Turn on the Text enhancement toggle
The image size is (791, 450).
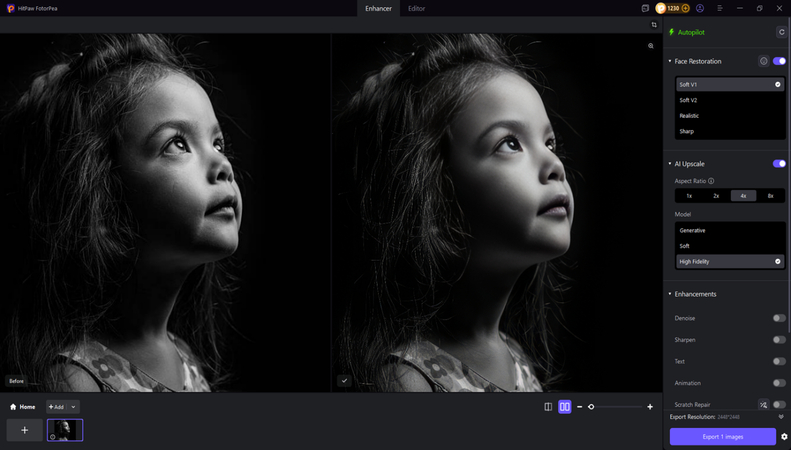click(779, 361)
